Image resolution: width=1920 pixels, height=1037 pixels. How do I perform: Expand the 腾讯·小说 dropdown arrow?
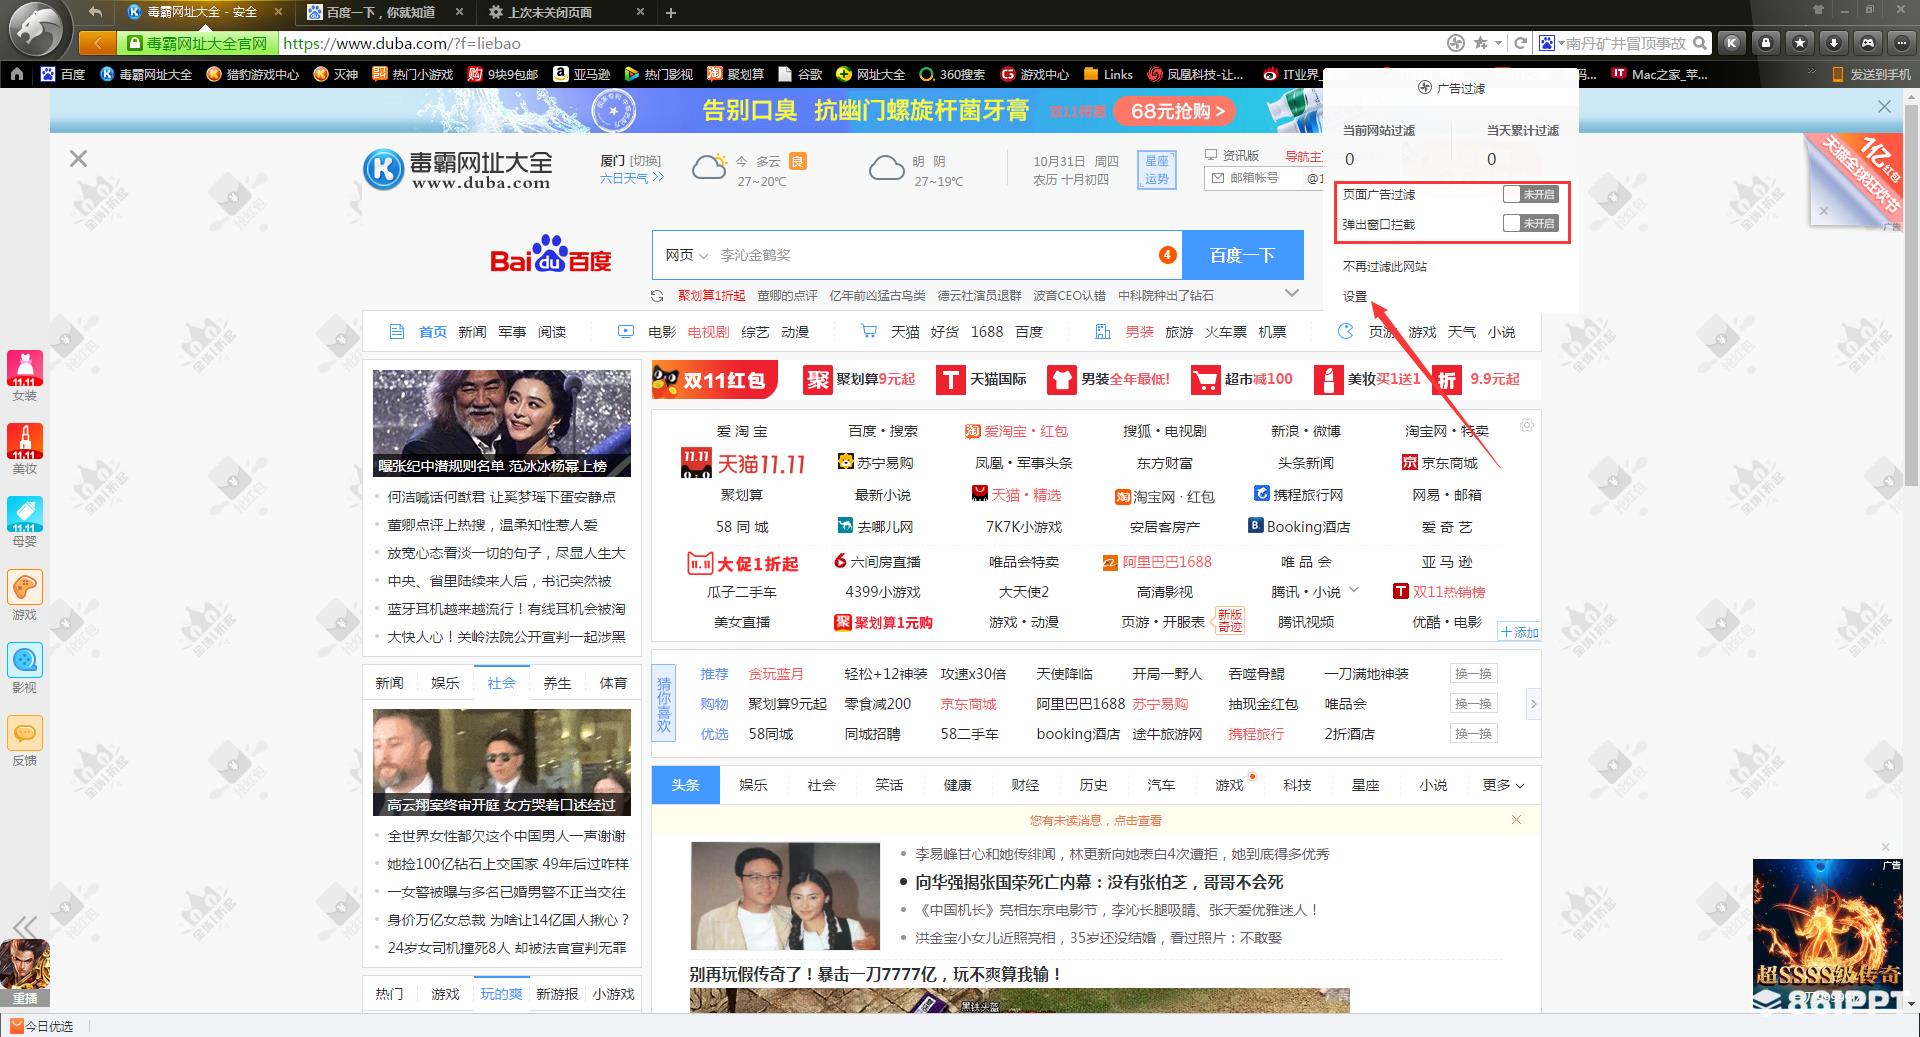1355,590
